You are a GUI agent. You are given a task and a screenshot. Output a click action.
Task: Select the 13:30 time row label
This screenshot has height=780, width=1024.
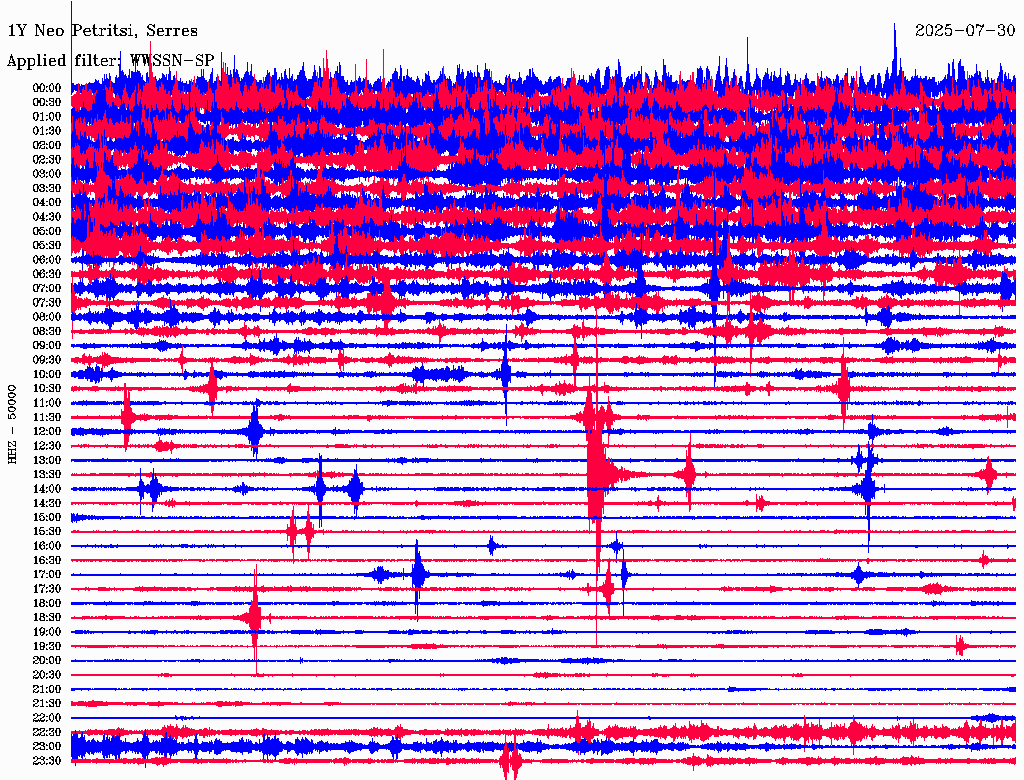(x=47, y=474)
